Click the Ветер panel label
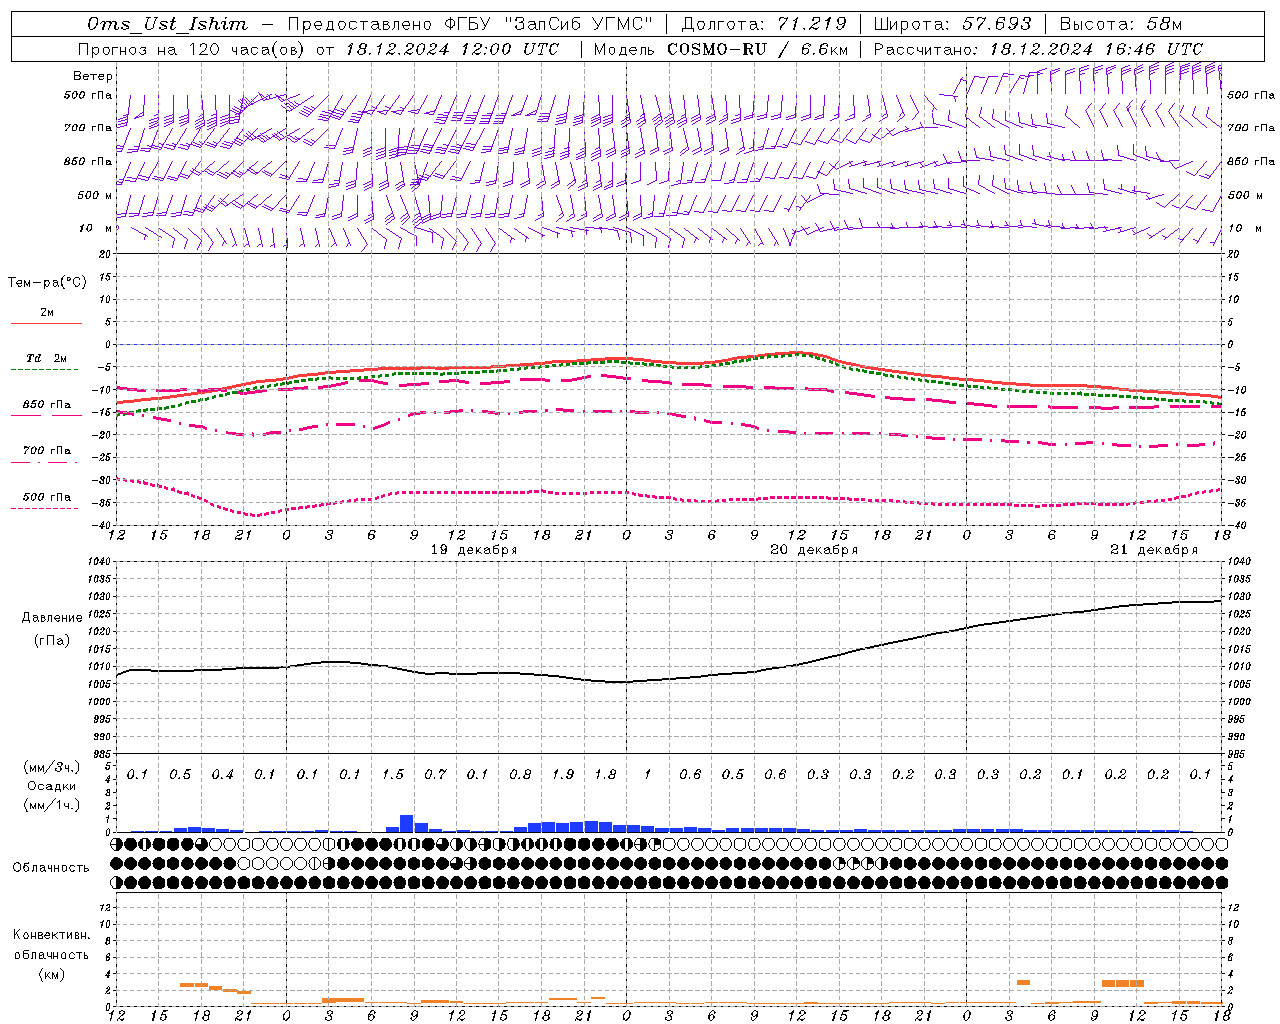This screenshot has height=1024, width=1280. point(93,76)
